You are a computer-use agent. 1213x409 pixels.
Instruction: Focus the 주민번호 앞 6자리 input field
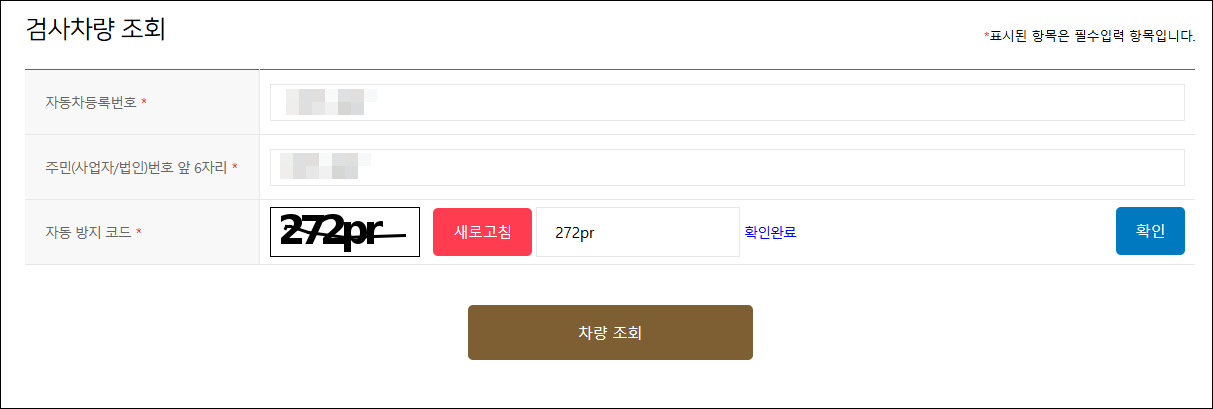tap(727, 167)
